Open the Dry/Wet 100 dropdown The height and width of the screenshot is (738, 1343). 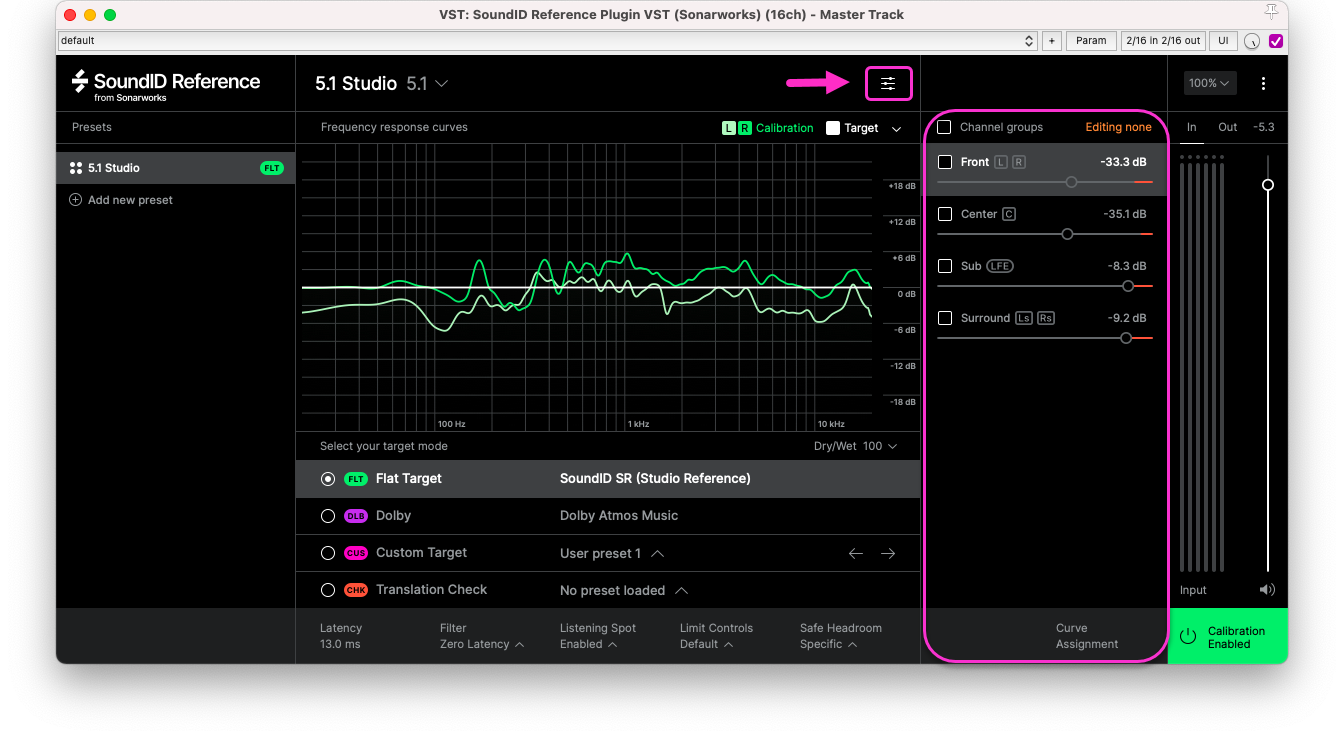(x=856, y=446)
